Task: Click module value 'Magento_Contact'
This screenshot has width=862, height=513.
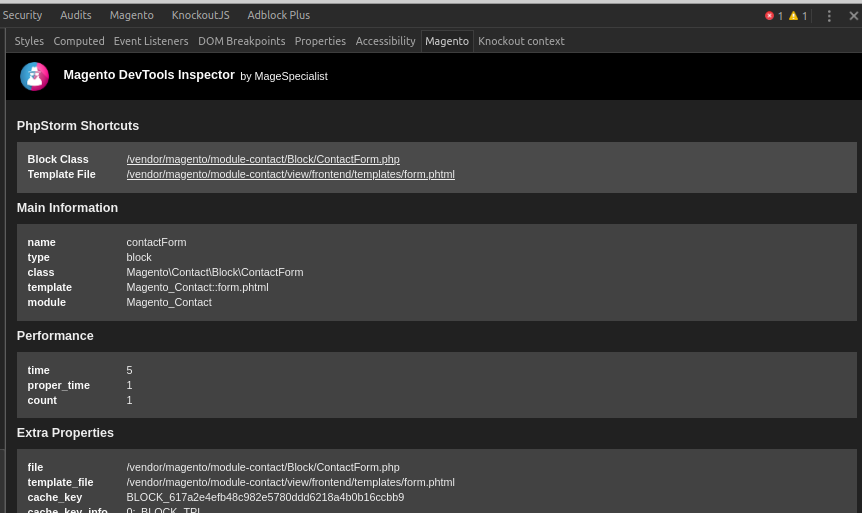Action: pyautogui.click(x=169, y=302)
